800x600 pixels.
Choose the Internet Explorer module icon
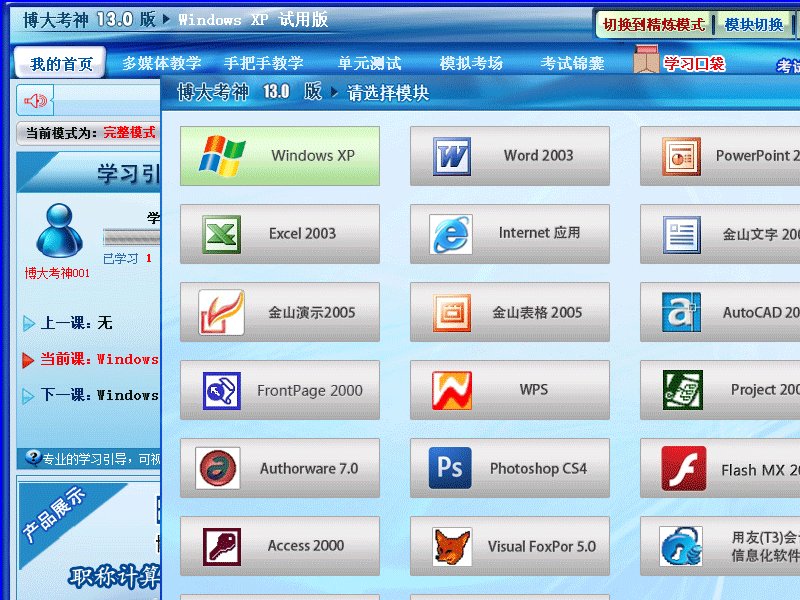451,234
